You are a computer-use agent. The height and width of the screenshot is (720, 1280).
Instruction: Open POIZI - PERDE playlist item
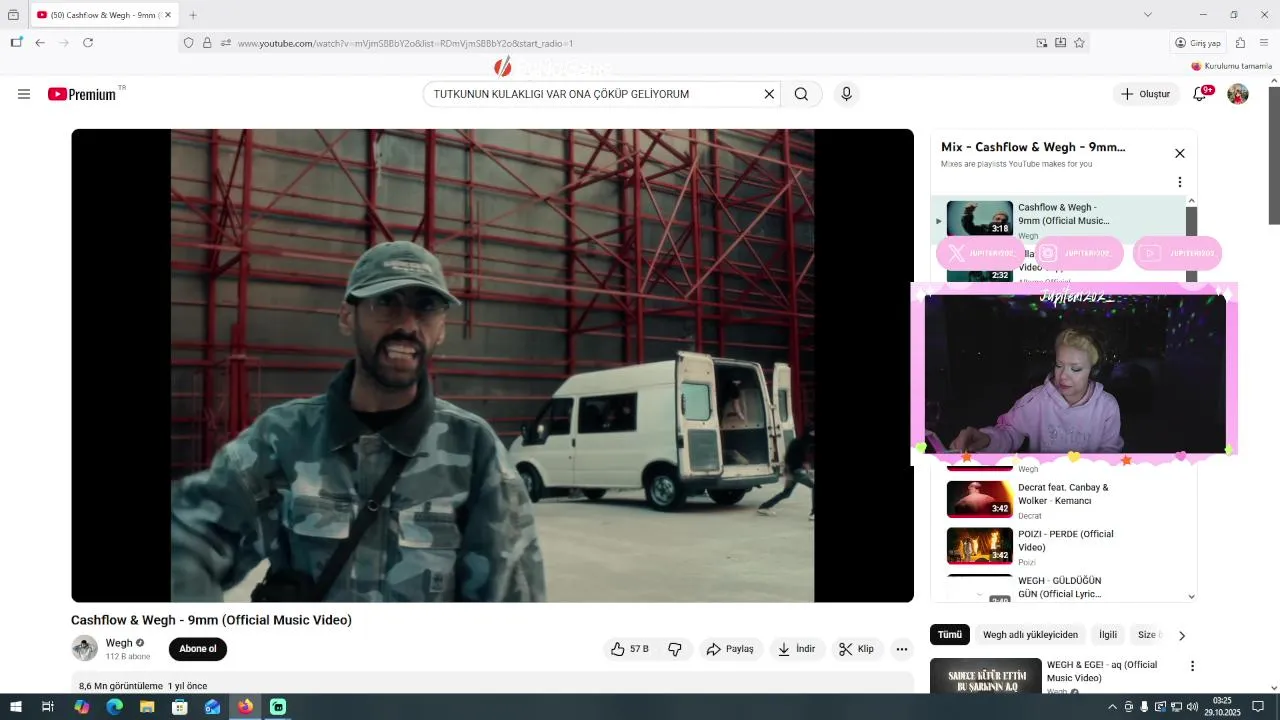point(1060,546)
